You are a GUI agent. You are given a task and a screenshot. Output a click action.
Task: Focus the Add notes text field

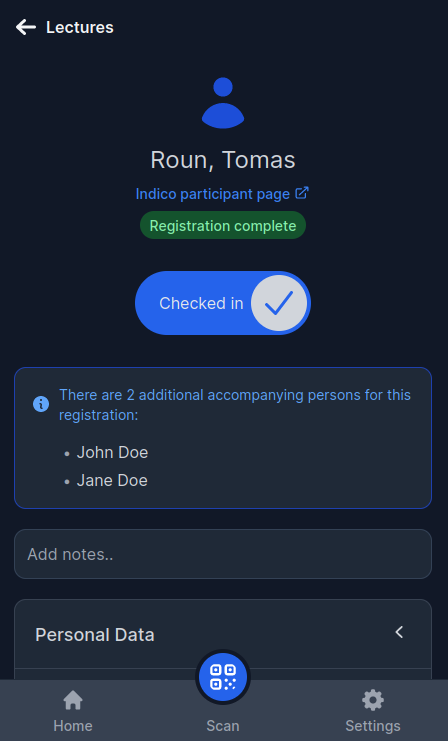pos(223,554)
